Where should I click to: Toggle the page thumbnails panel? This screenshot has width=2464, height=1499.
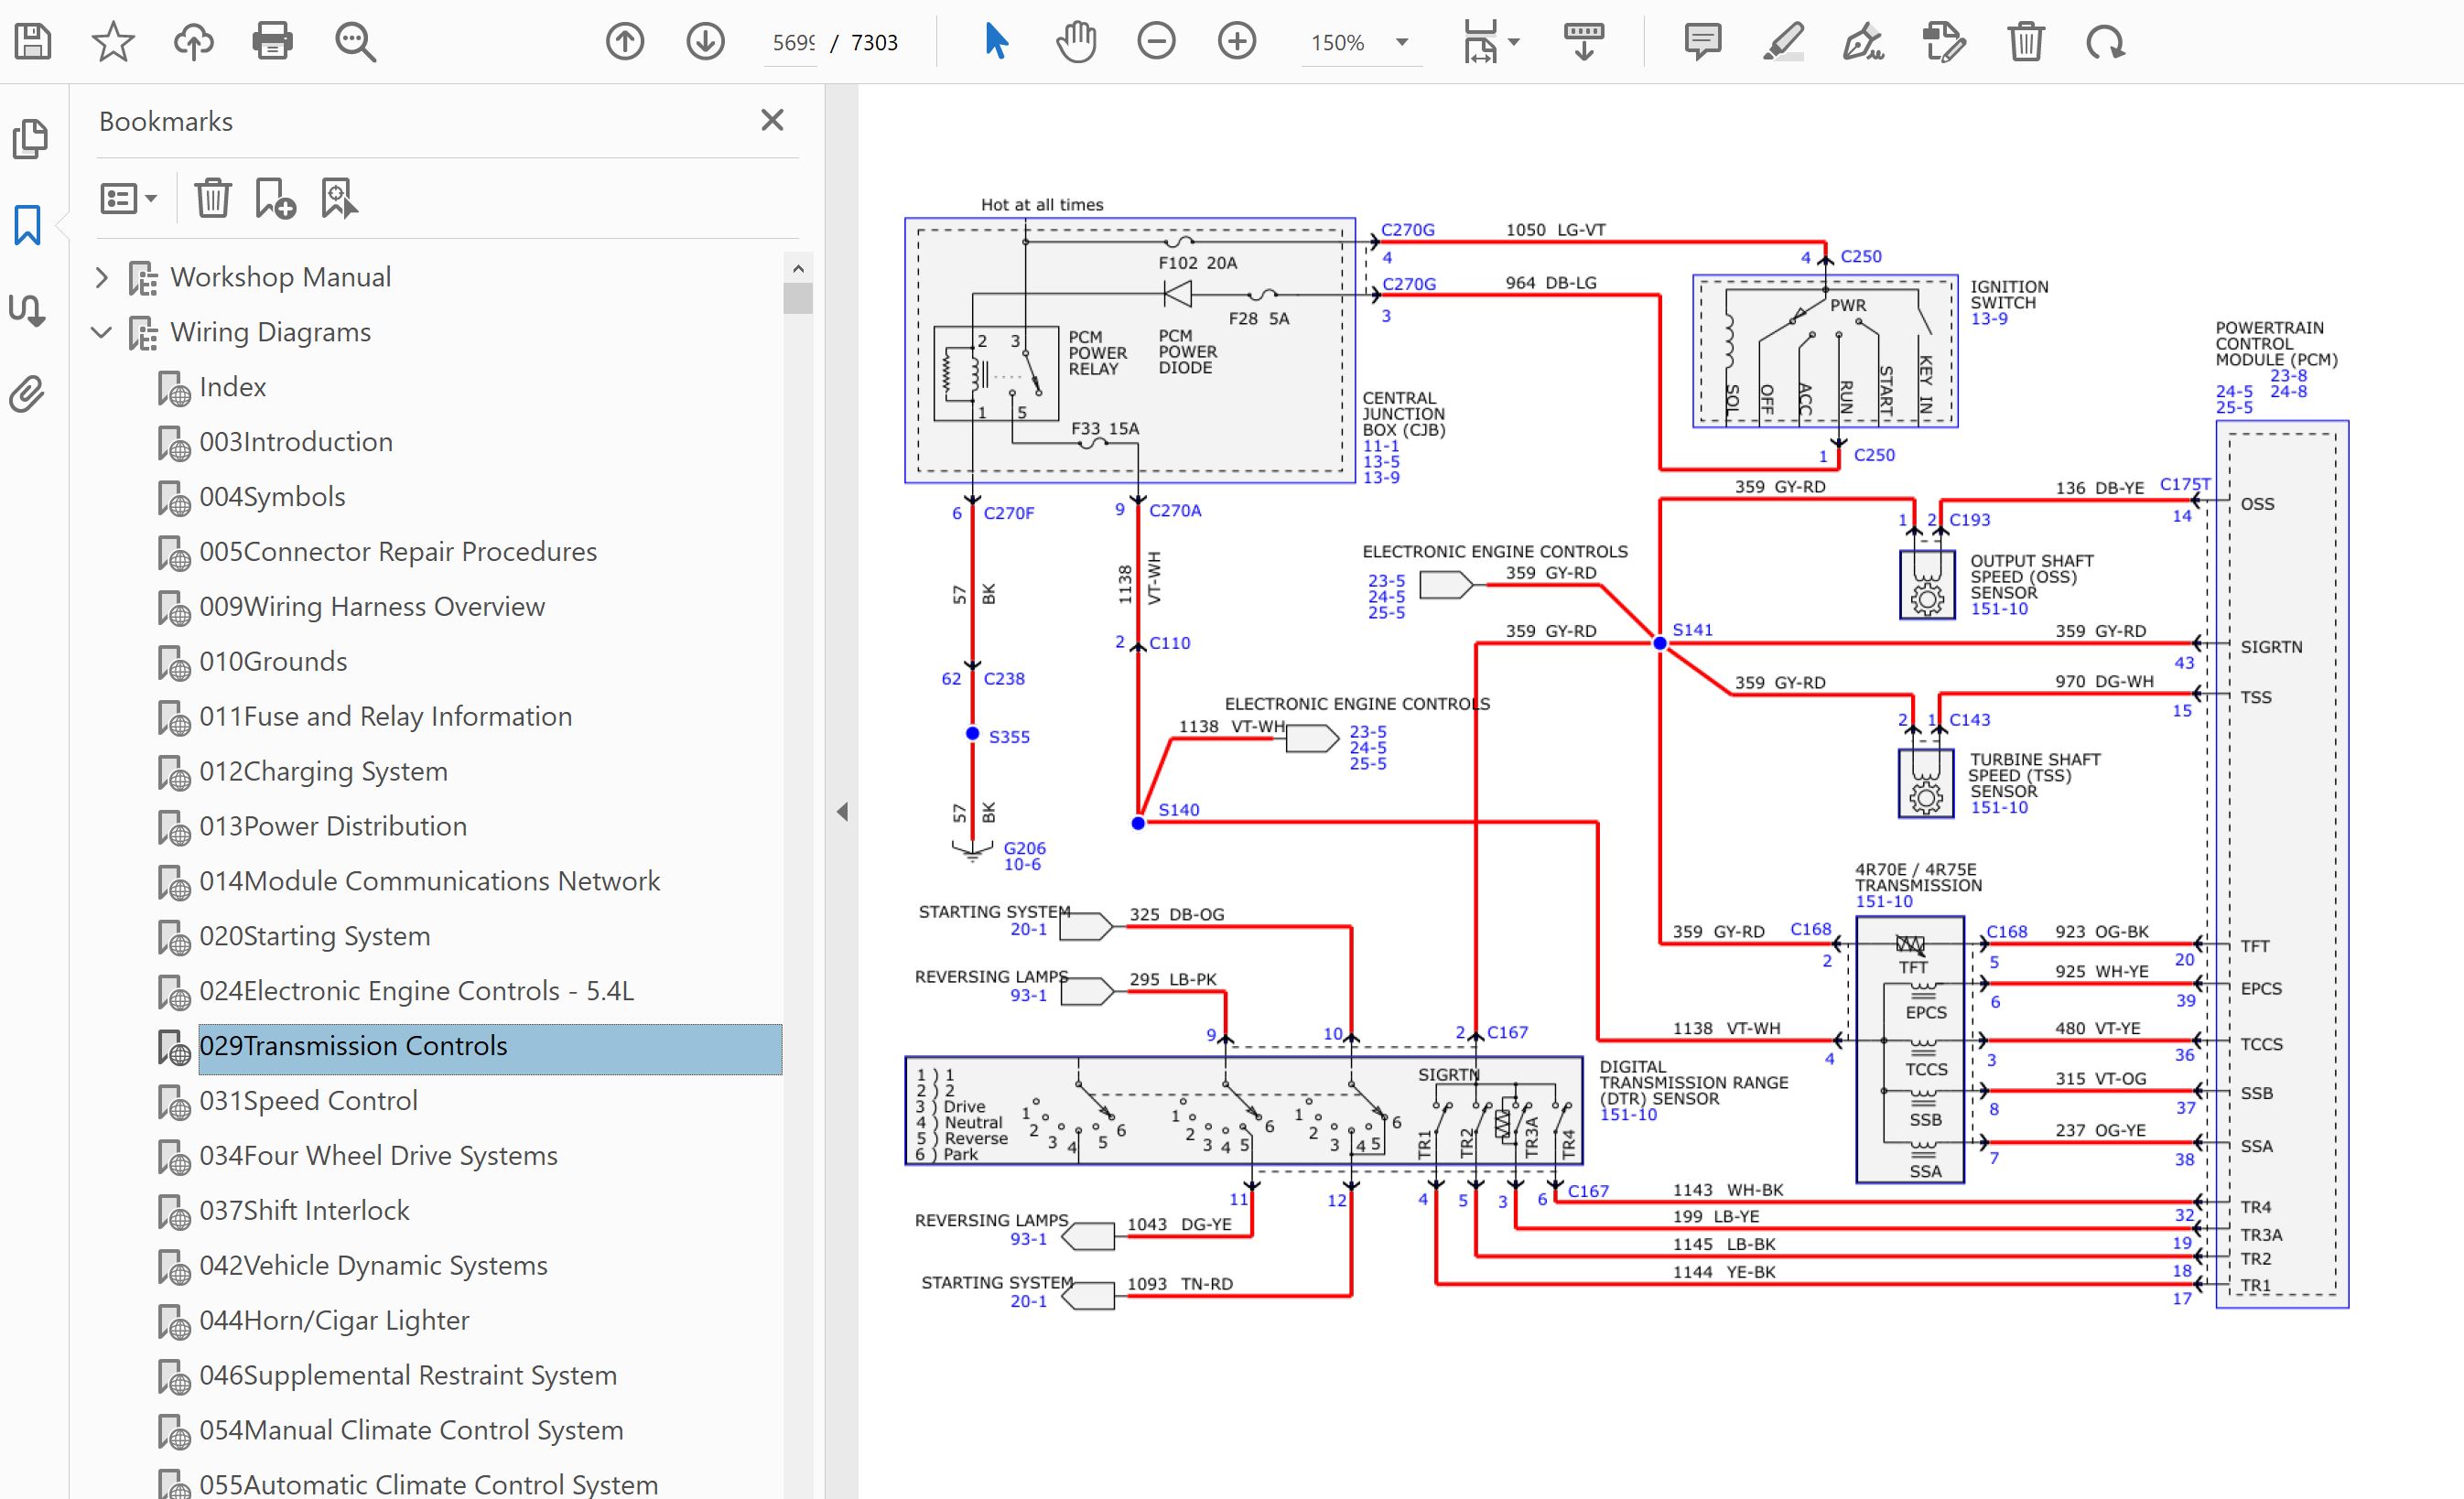click(29, 139)
